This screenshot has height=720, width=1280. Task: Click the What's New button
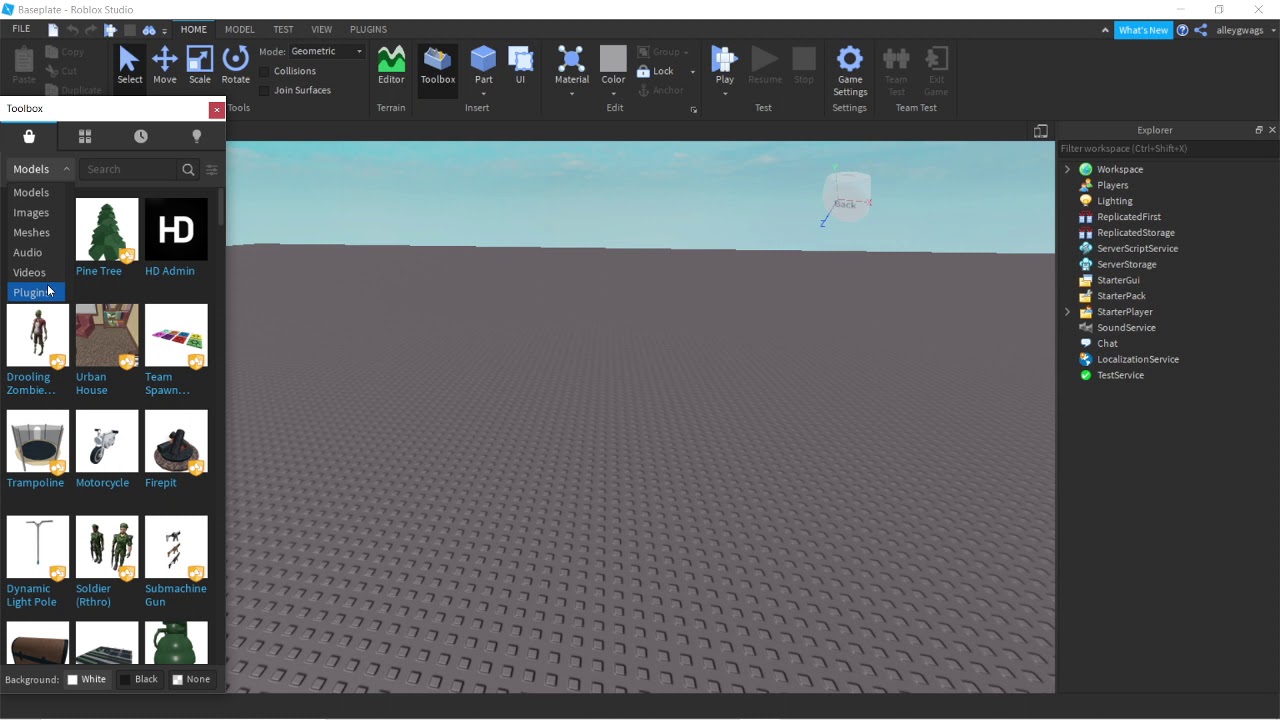[1143, 30]
